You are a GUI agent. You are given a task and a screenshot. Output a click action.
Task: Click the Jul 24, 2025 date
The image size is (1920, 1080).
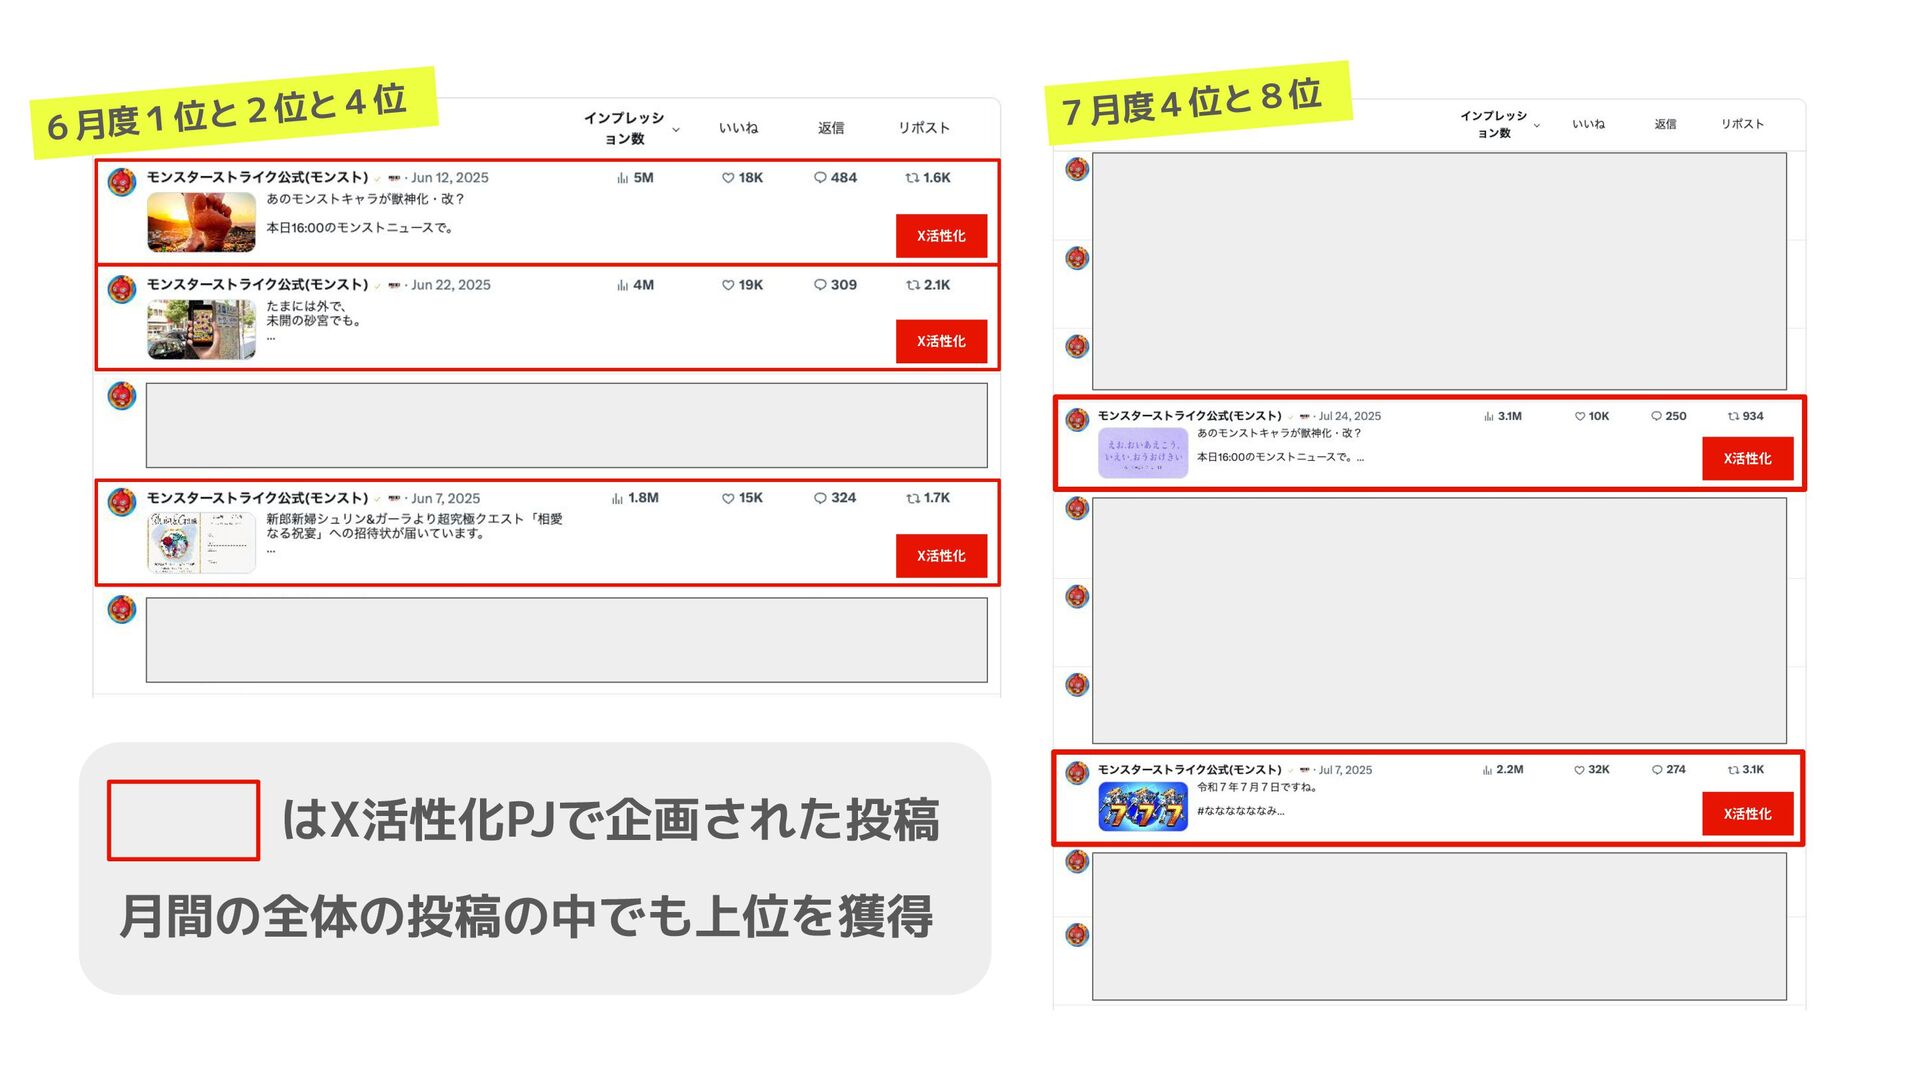click(x=1349, y=416)
